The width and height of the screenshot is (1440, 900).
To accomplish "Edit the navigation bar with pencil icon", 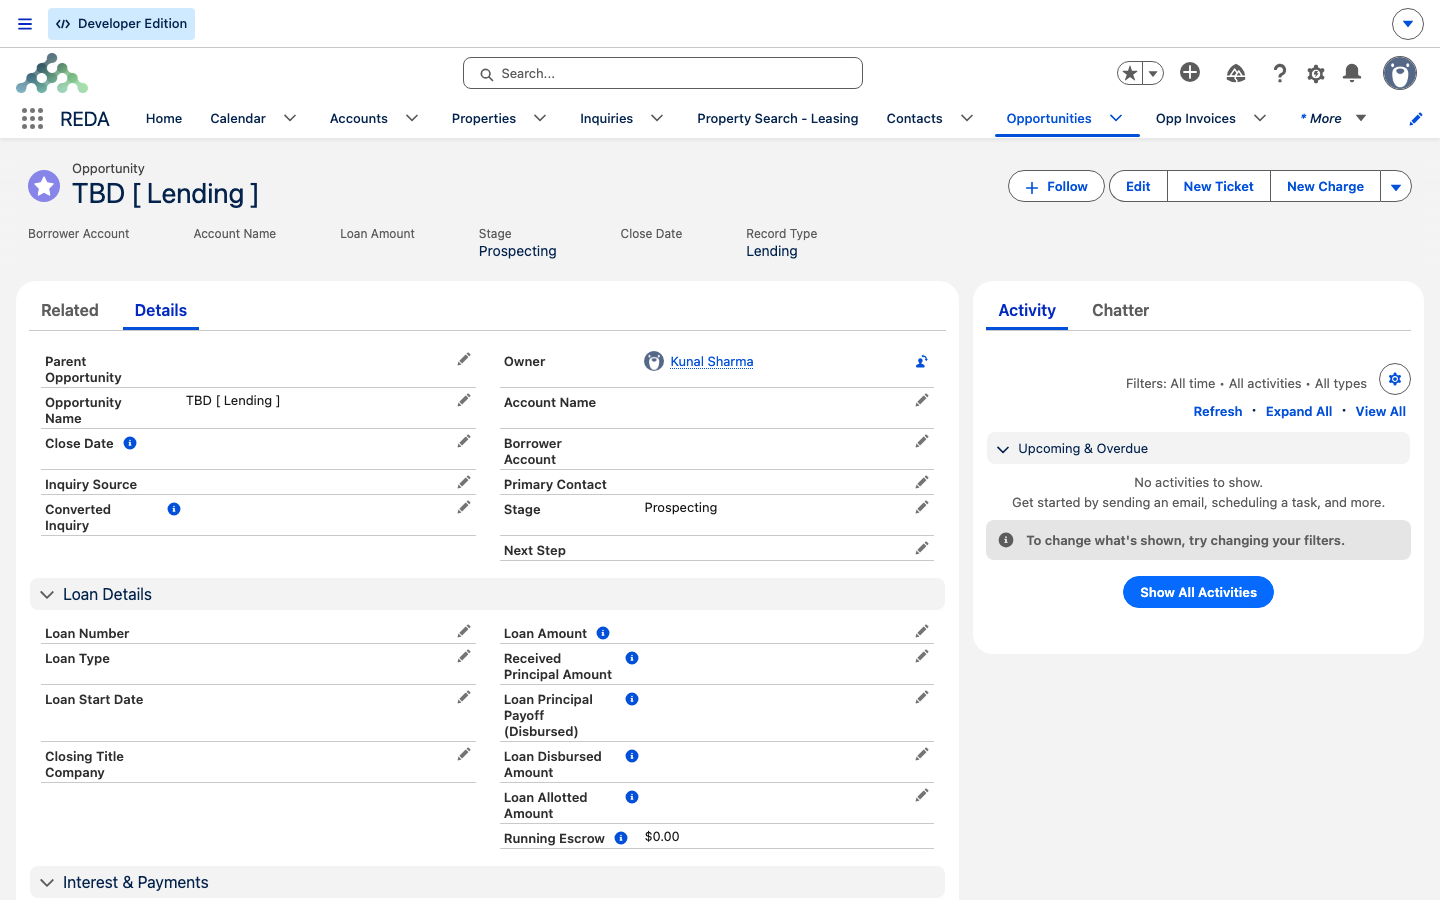I will pyautogui.click(x=1416, y=119).
